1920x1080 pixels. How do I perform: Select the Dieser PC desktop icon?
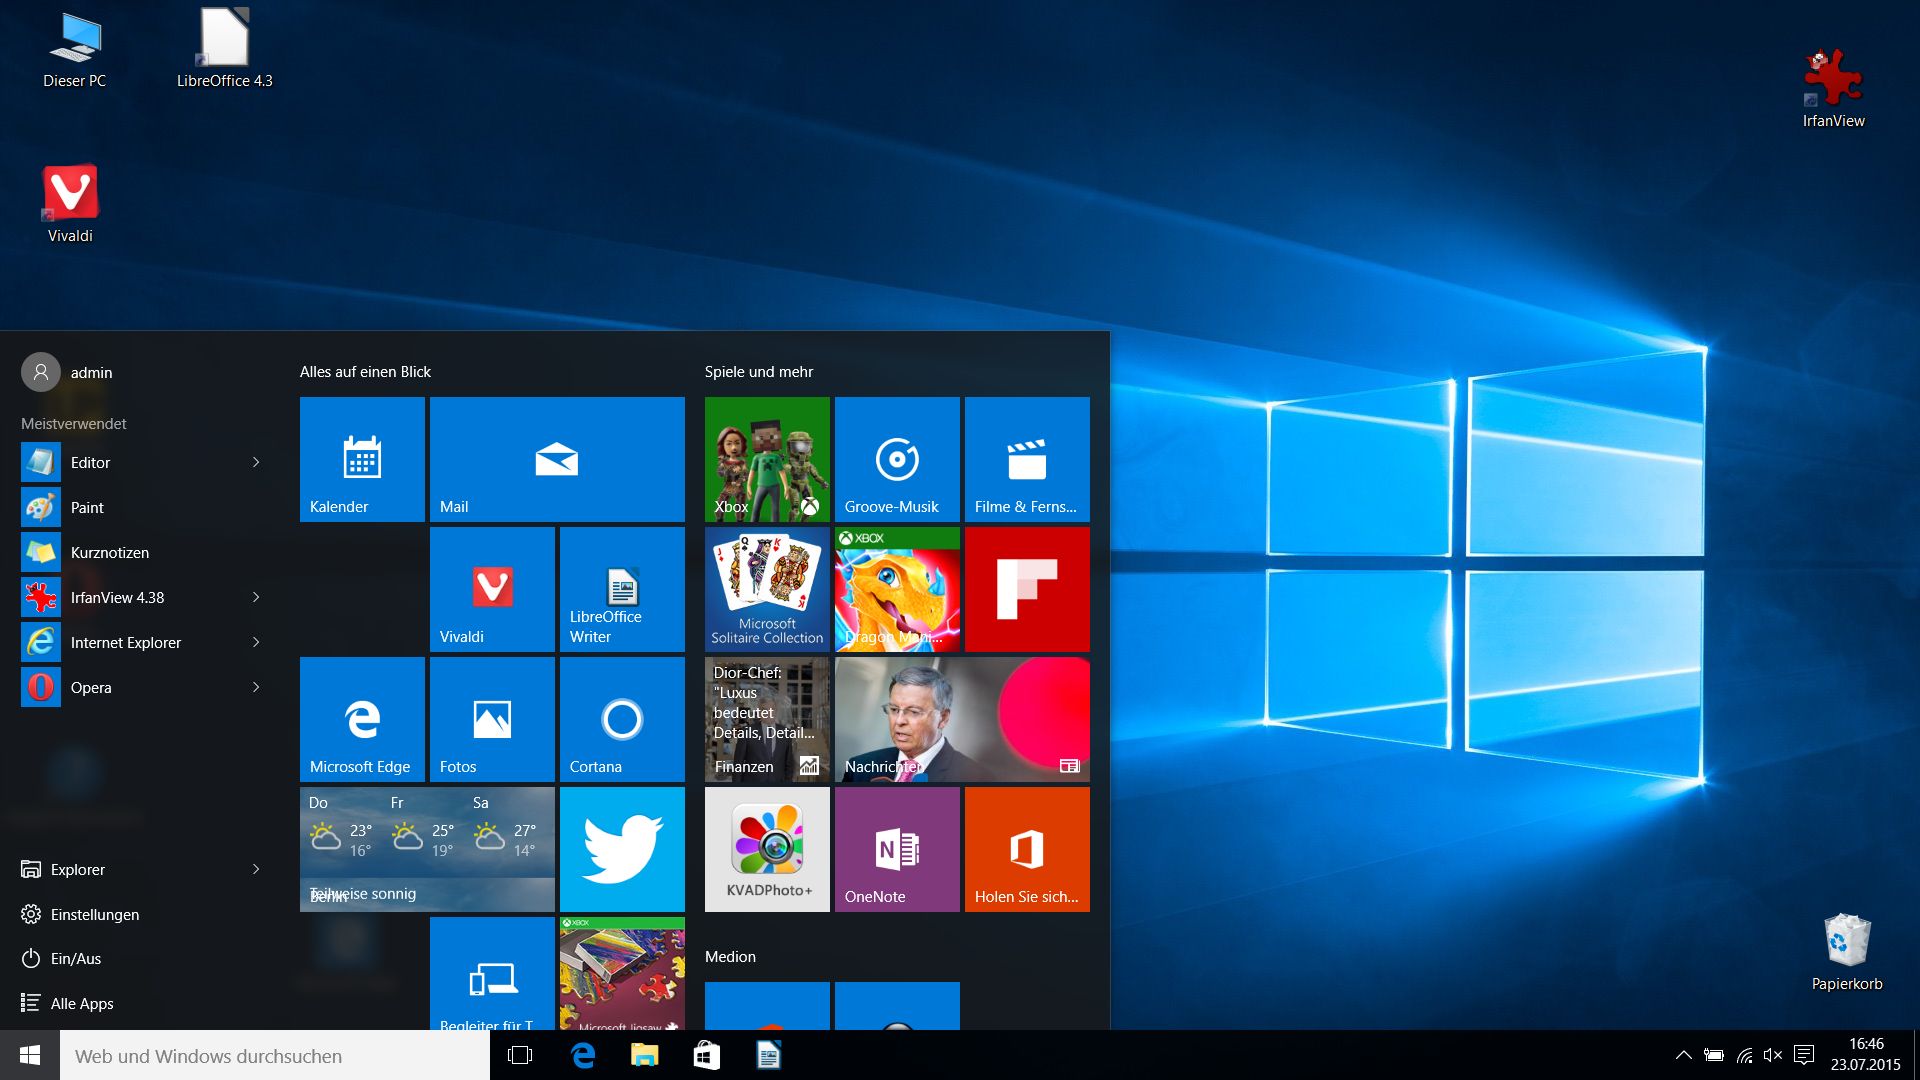[75, 50]
